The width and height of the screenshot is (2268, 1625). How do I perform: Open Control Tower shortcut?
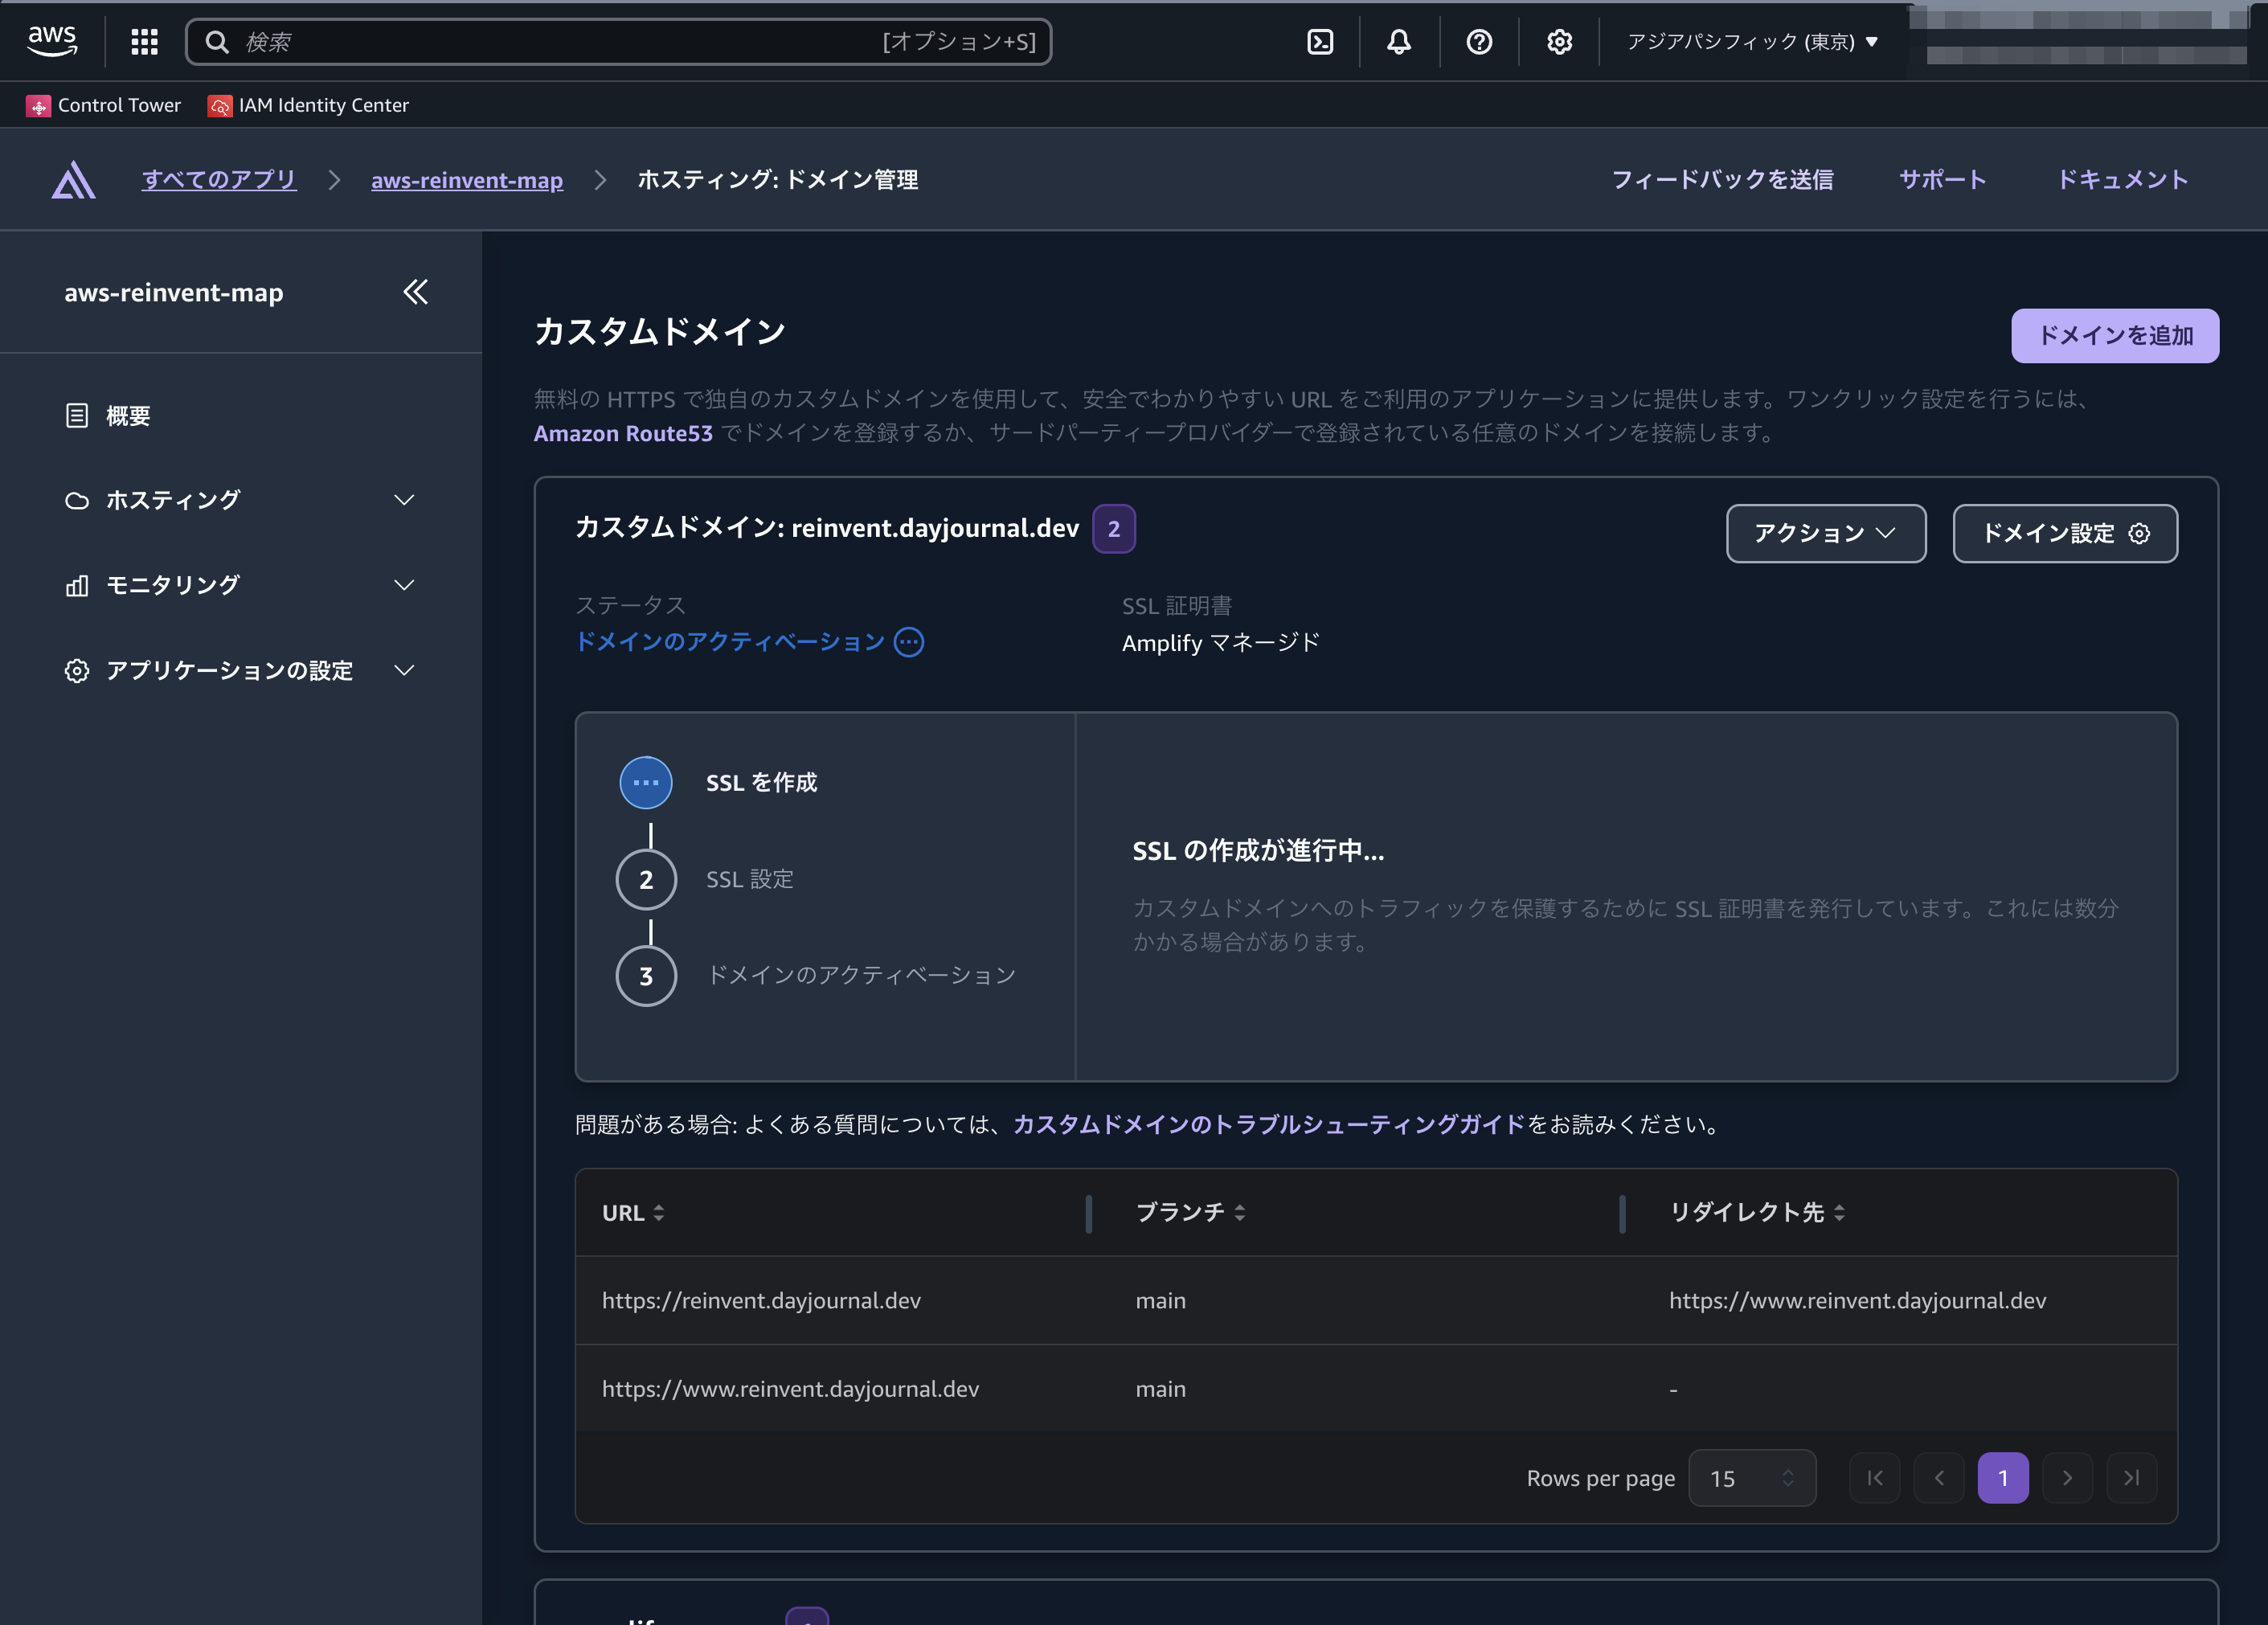(x=104, y=105)
